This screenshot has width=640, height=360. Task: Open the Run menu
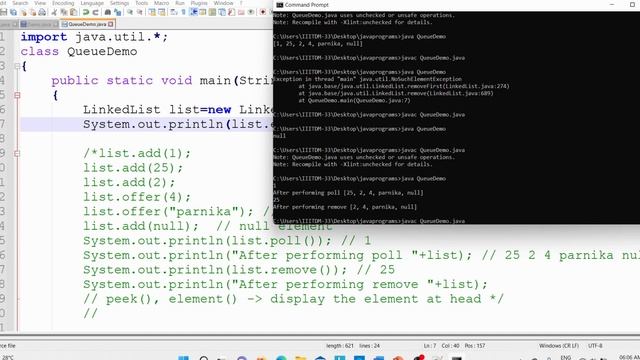click(x=180, y=3)
